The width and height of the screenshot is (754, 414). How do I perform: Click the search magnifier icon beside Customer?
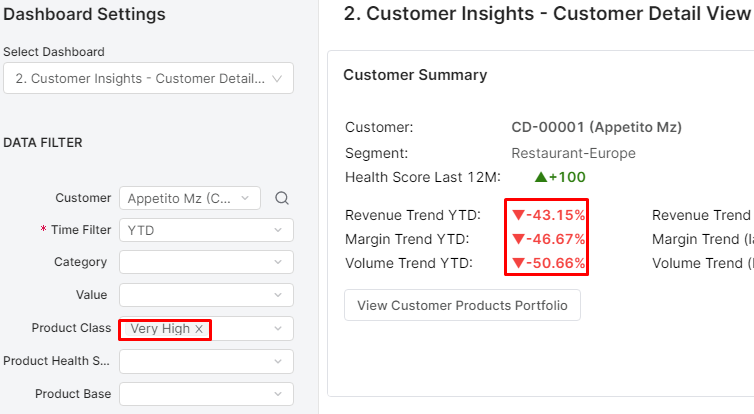coord(282,198)
